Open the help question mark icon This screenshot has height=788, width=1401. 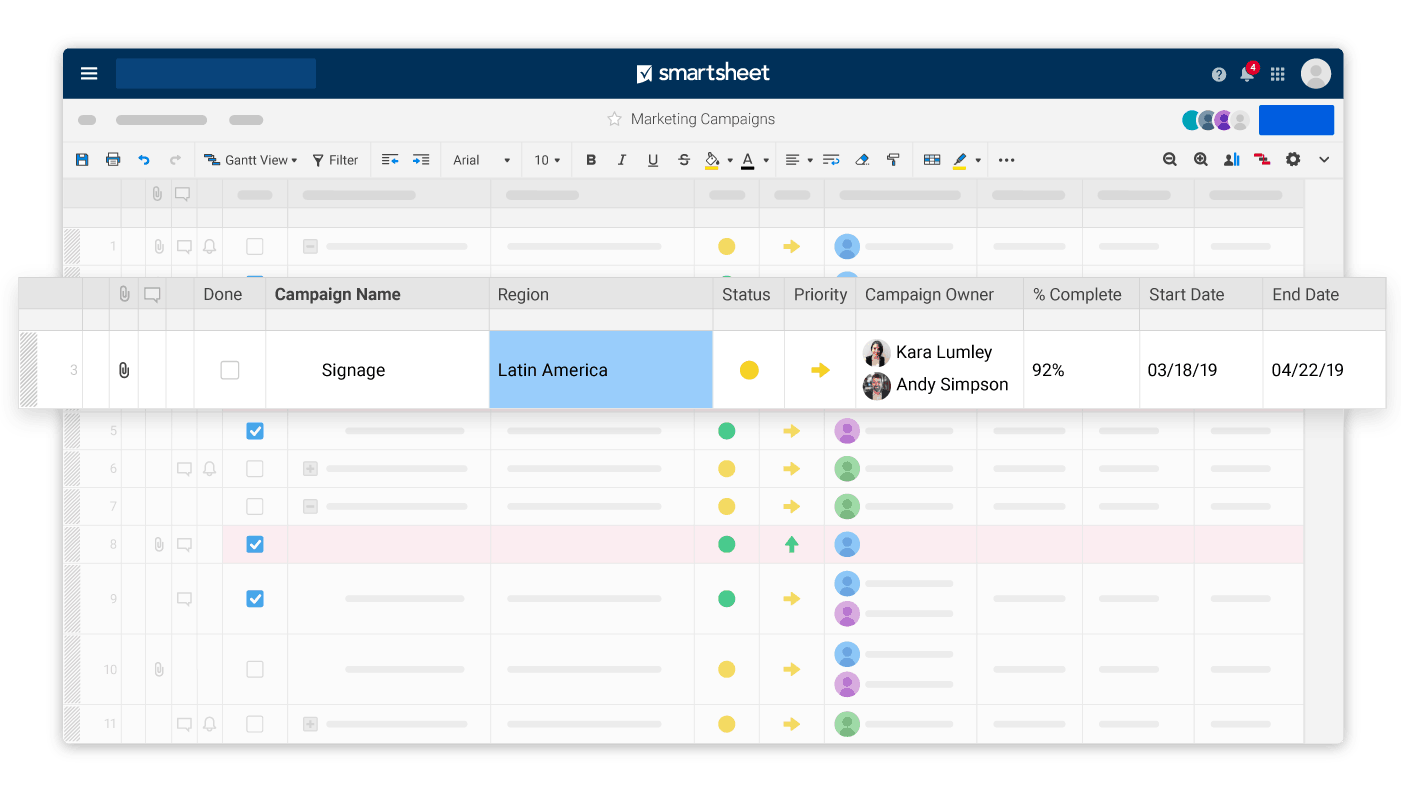pos(1218,74)
